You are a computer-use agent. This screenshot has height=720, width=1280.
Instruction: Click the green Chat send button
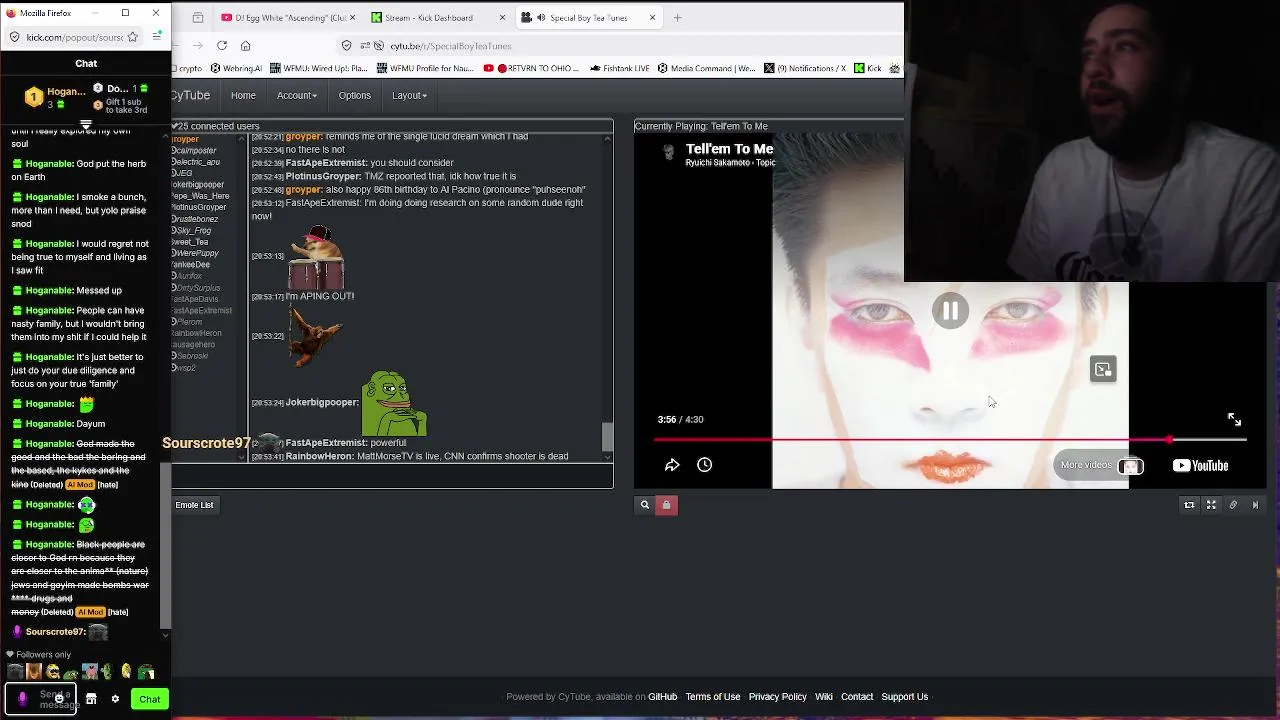point(149,699)
